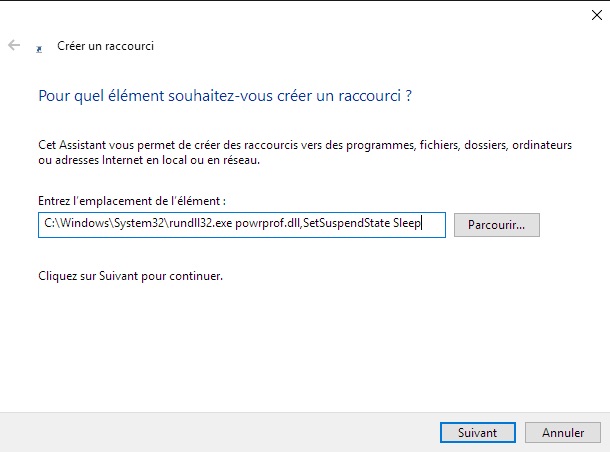The width and height of the screenshot is (610, 452).
Task: Cancel with the Annuler button
Action: pos(563,433)
